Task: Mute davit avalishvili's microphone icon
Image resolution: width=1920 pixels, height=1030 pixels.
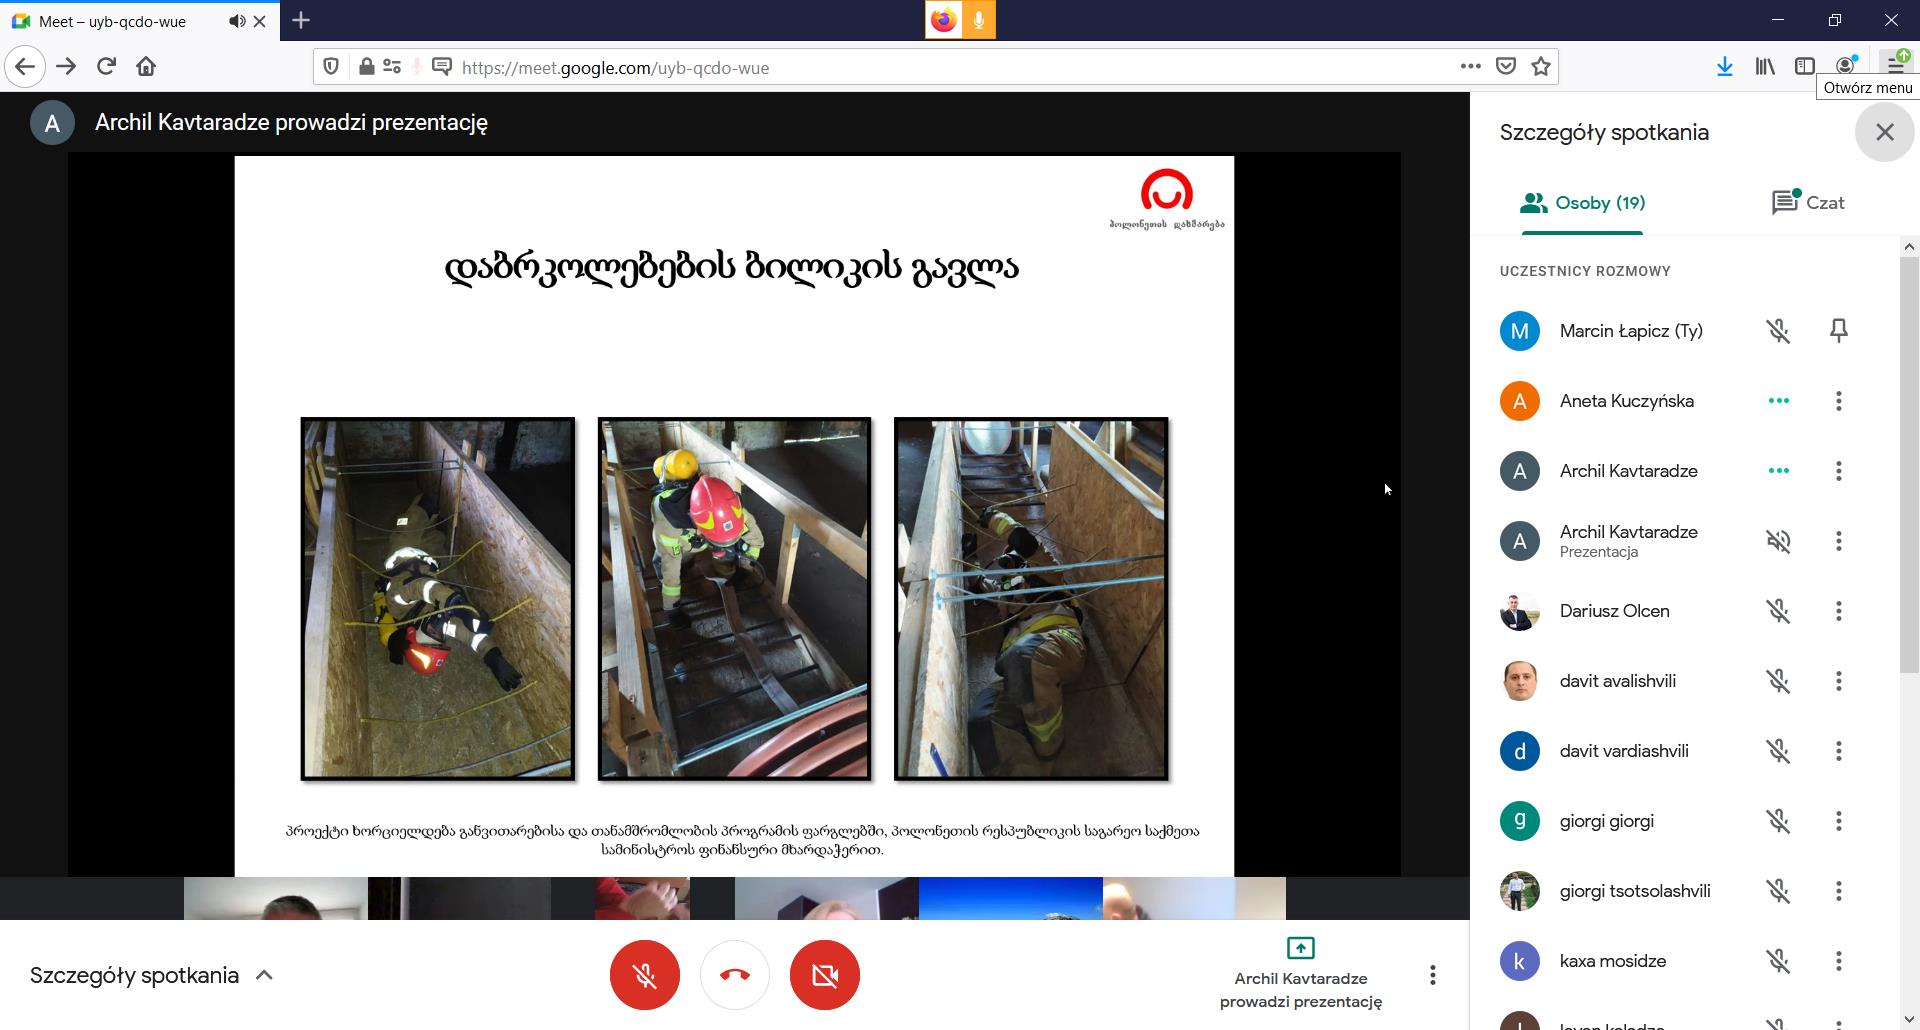Action: [1778, 681]
